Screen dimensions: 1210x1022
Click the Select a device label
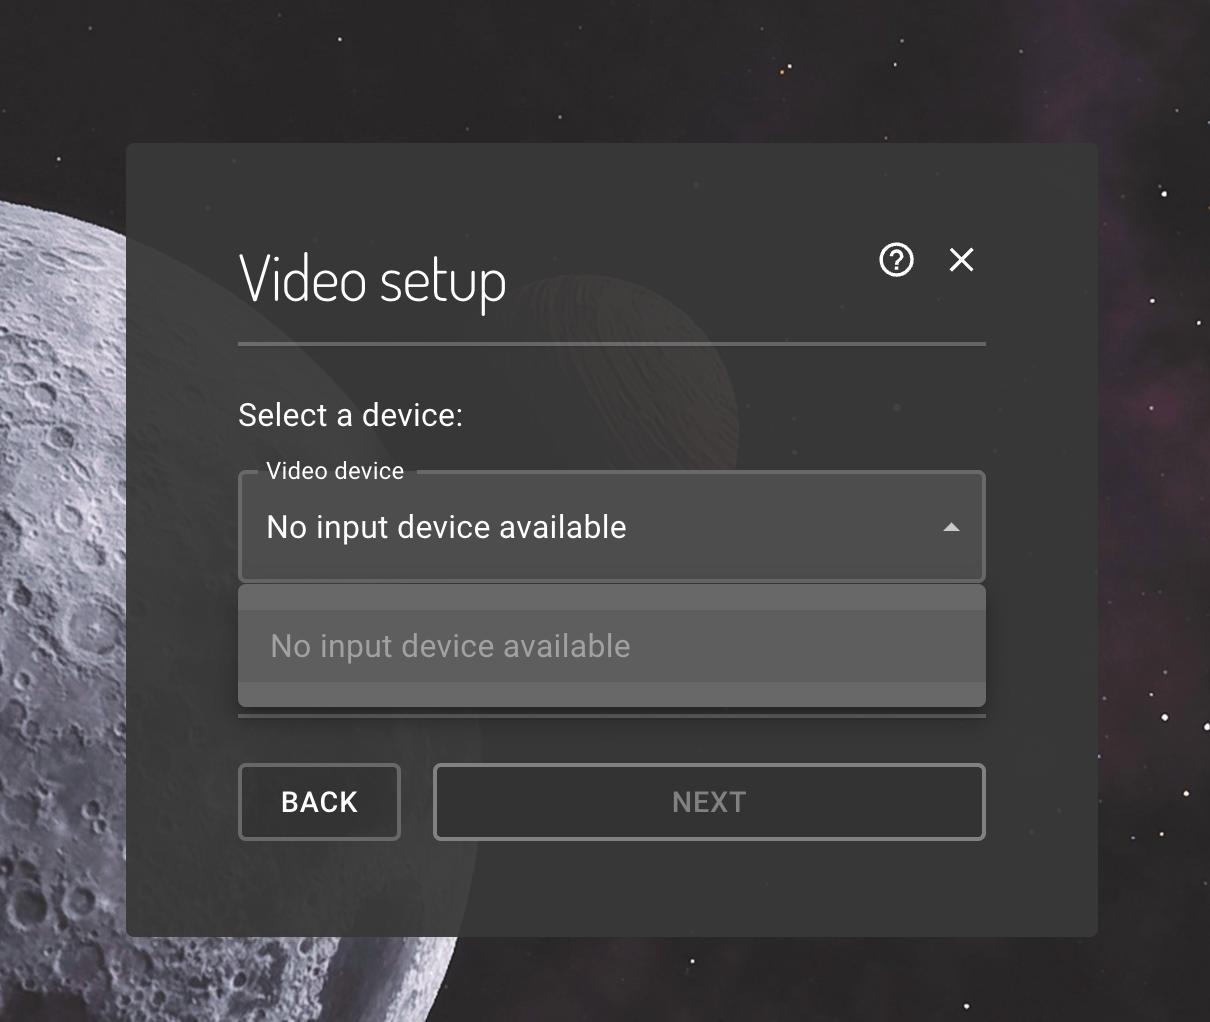coord(350,415)
